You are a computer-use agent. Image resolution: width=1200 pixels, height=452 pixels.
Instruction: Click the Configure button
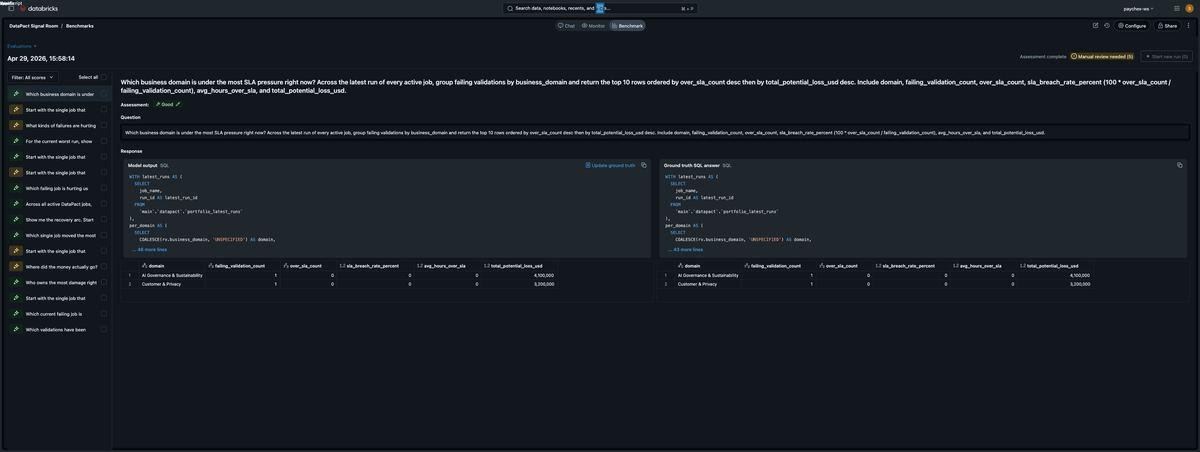click(x=1133, y=25)
